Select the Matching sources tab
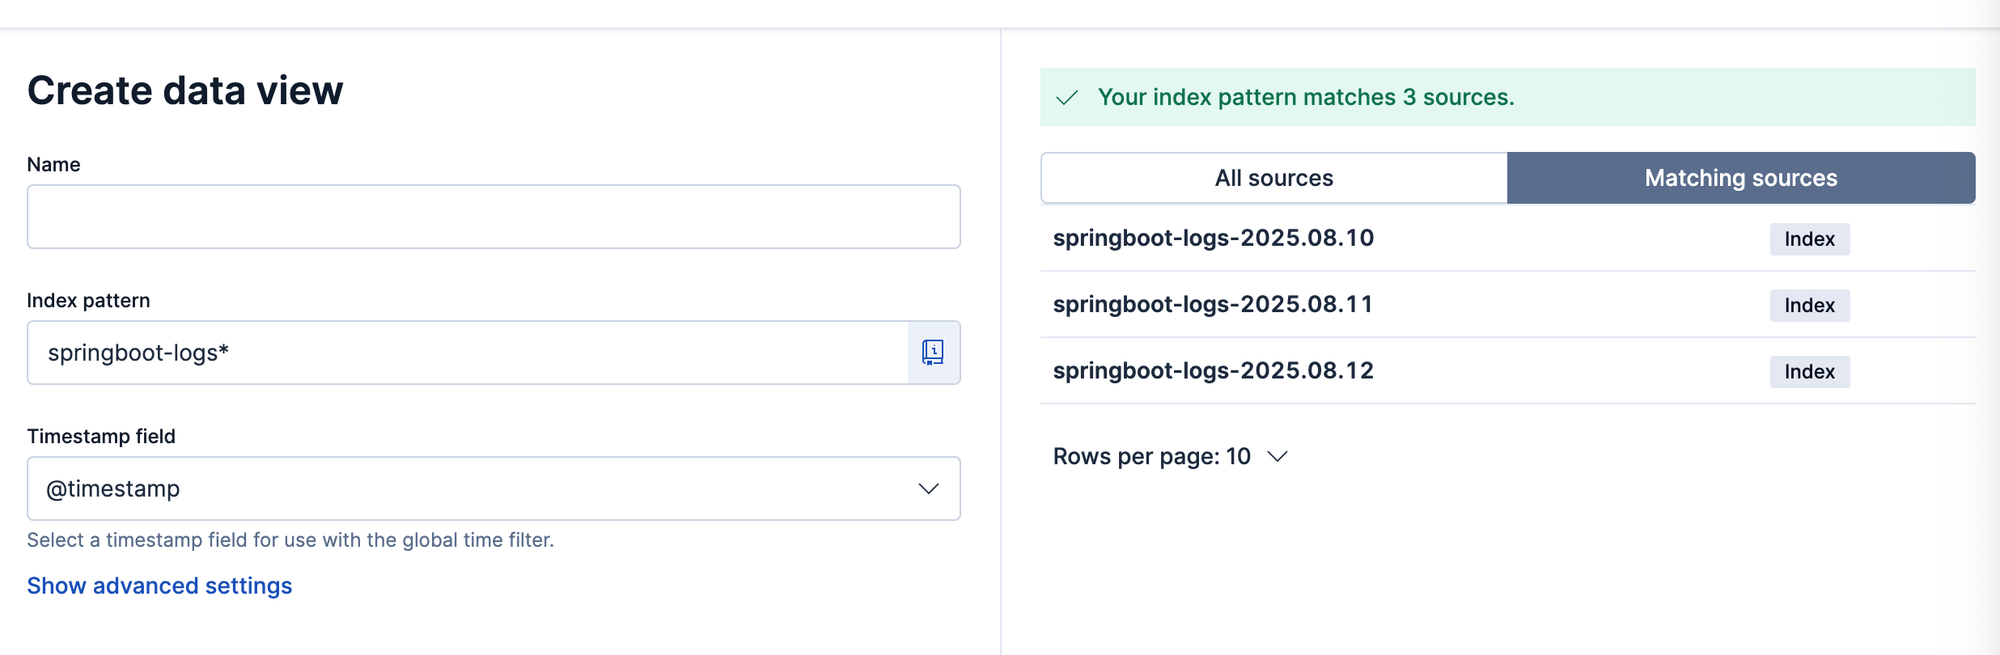2000x655 pixels. point(1741,178)
